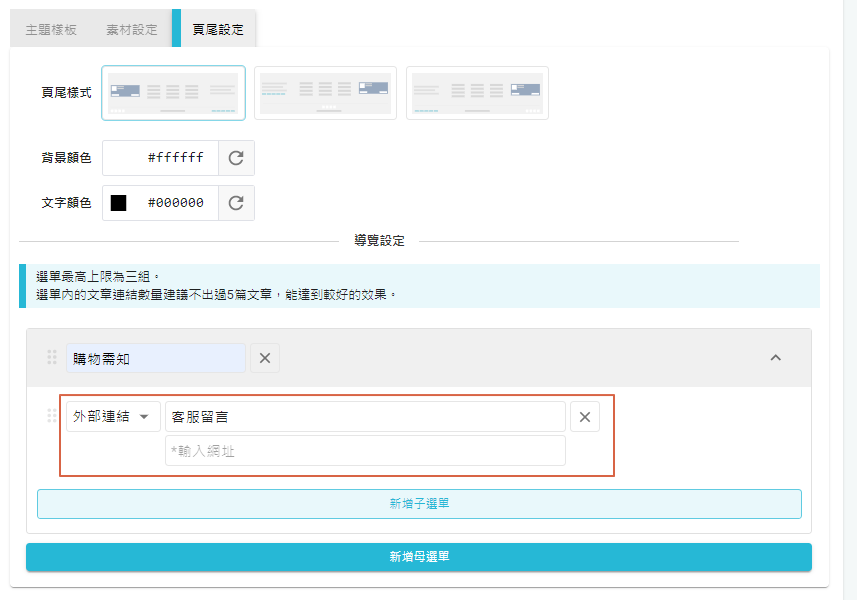Click the 輸入網址 URL input field
The image size is (857, 600).
tap(365, 451)
